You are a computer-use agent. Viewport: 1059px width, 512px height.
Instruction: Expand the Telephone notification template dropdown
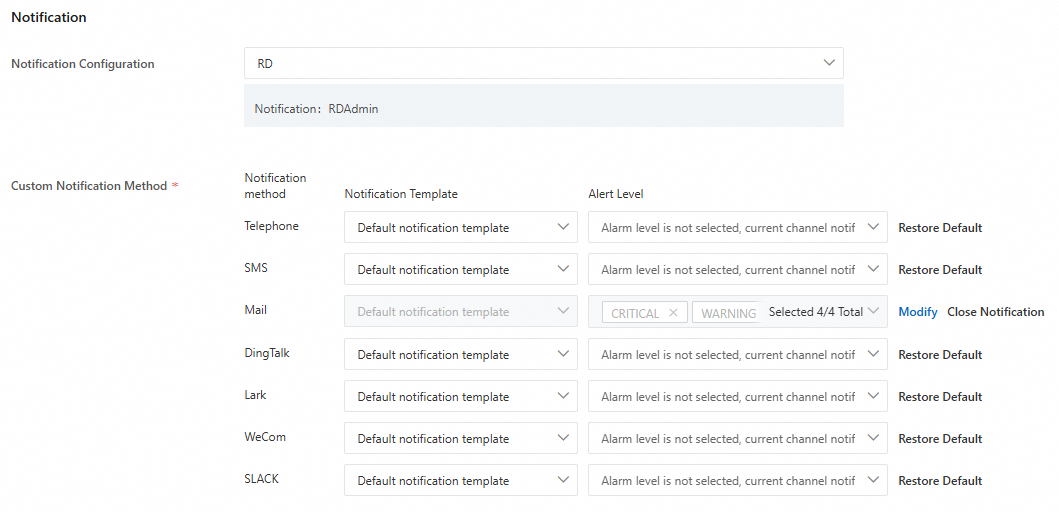tap(460, 228)
